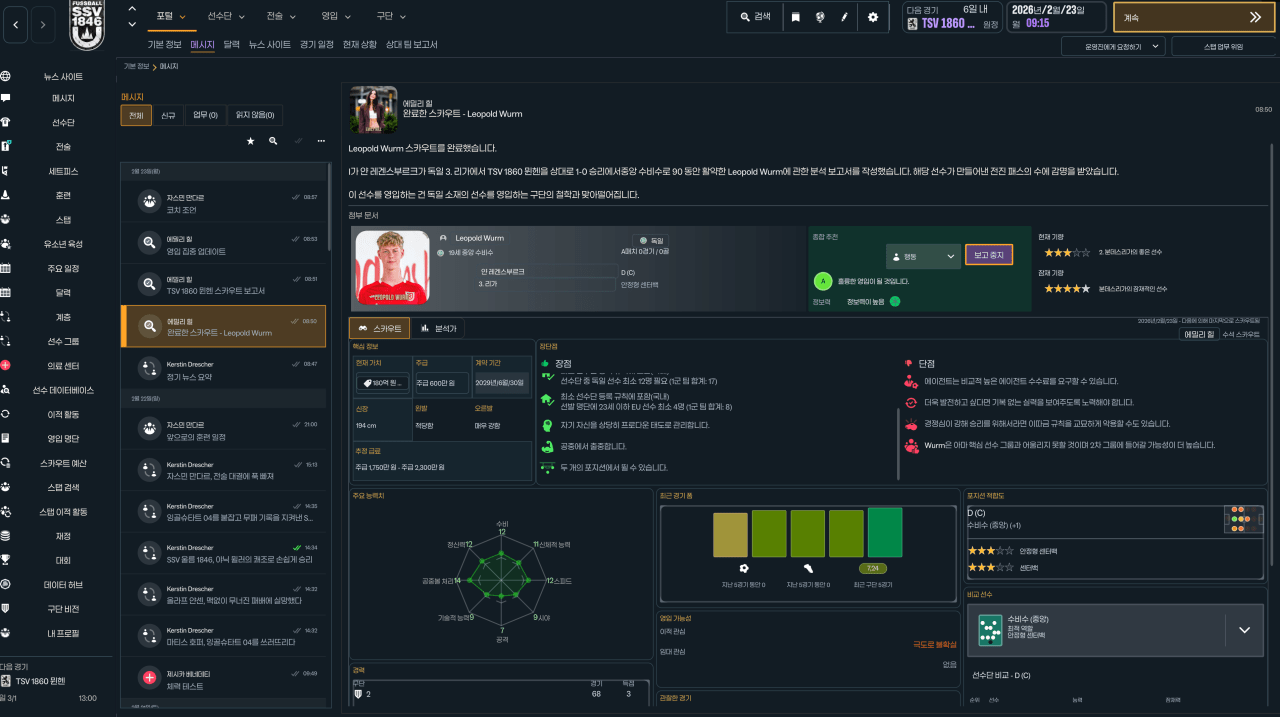Open the bookmark icon in the top toolbar
Viewport: 1280px width, 717px height.
(x=795, y=17)
